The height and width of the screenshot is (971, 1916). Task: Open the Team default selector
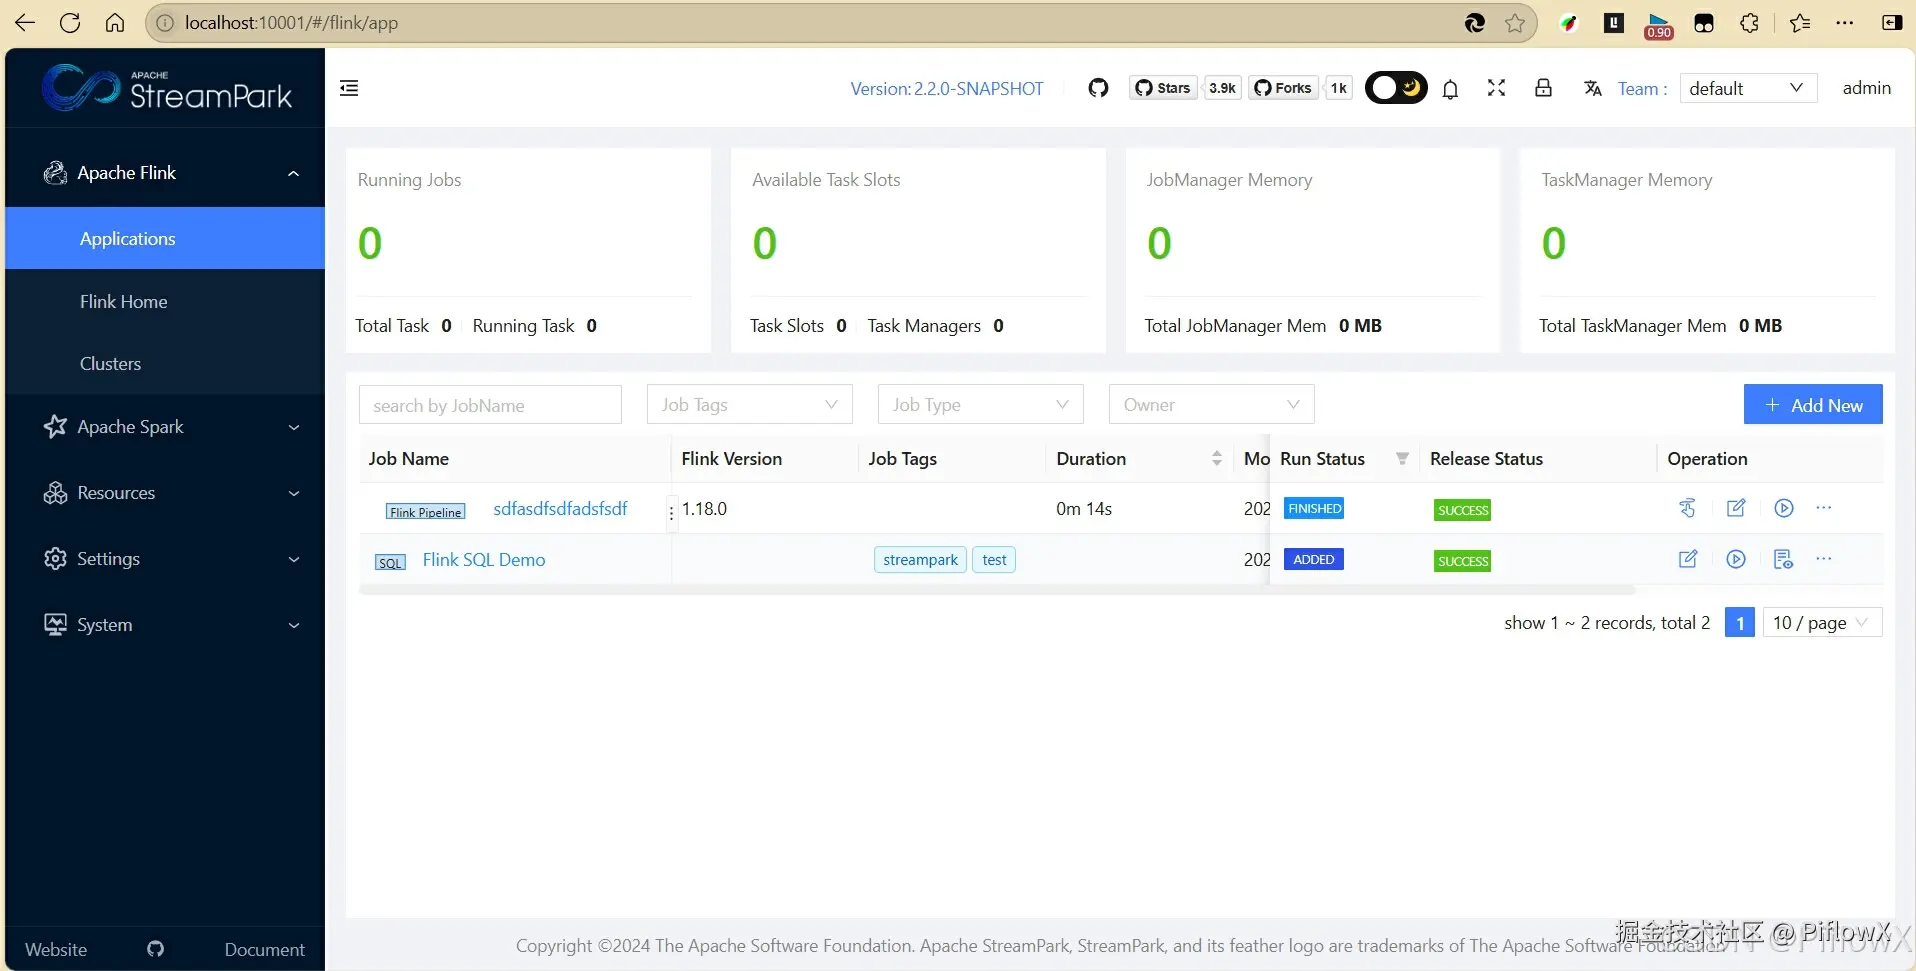coord(1748,88)
